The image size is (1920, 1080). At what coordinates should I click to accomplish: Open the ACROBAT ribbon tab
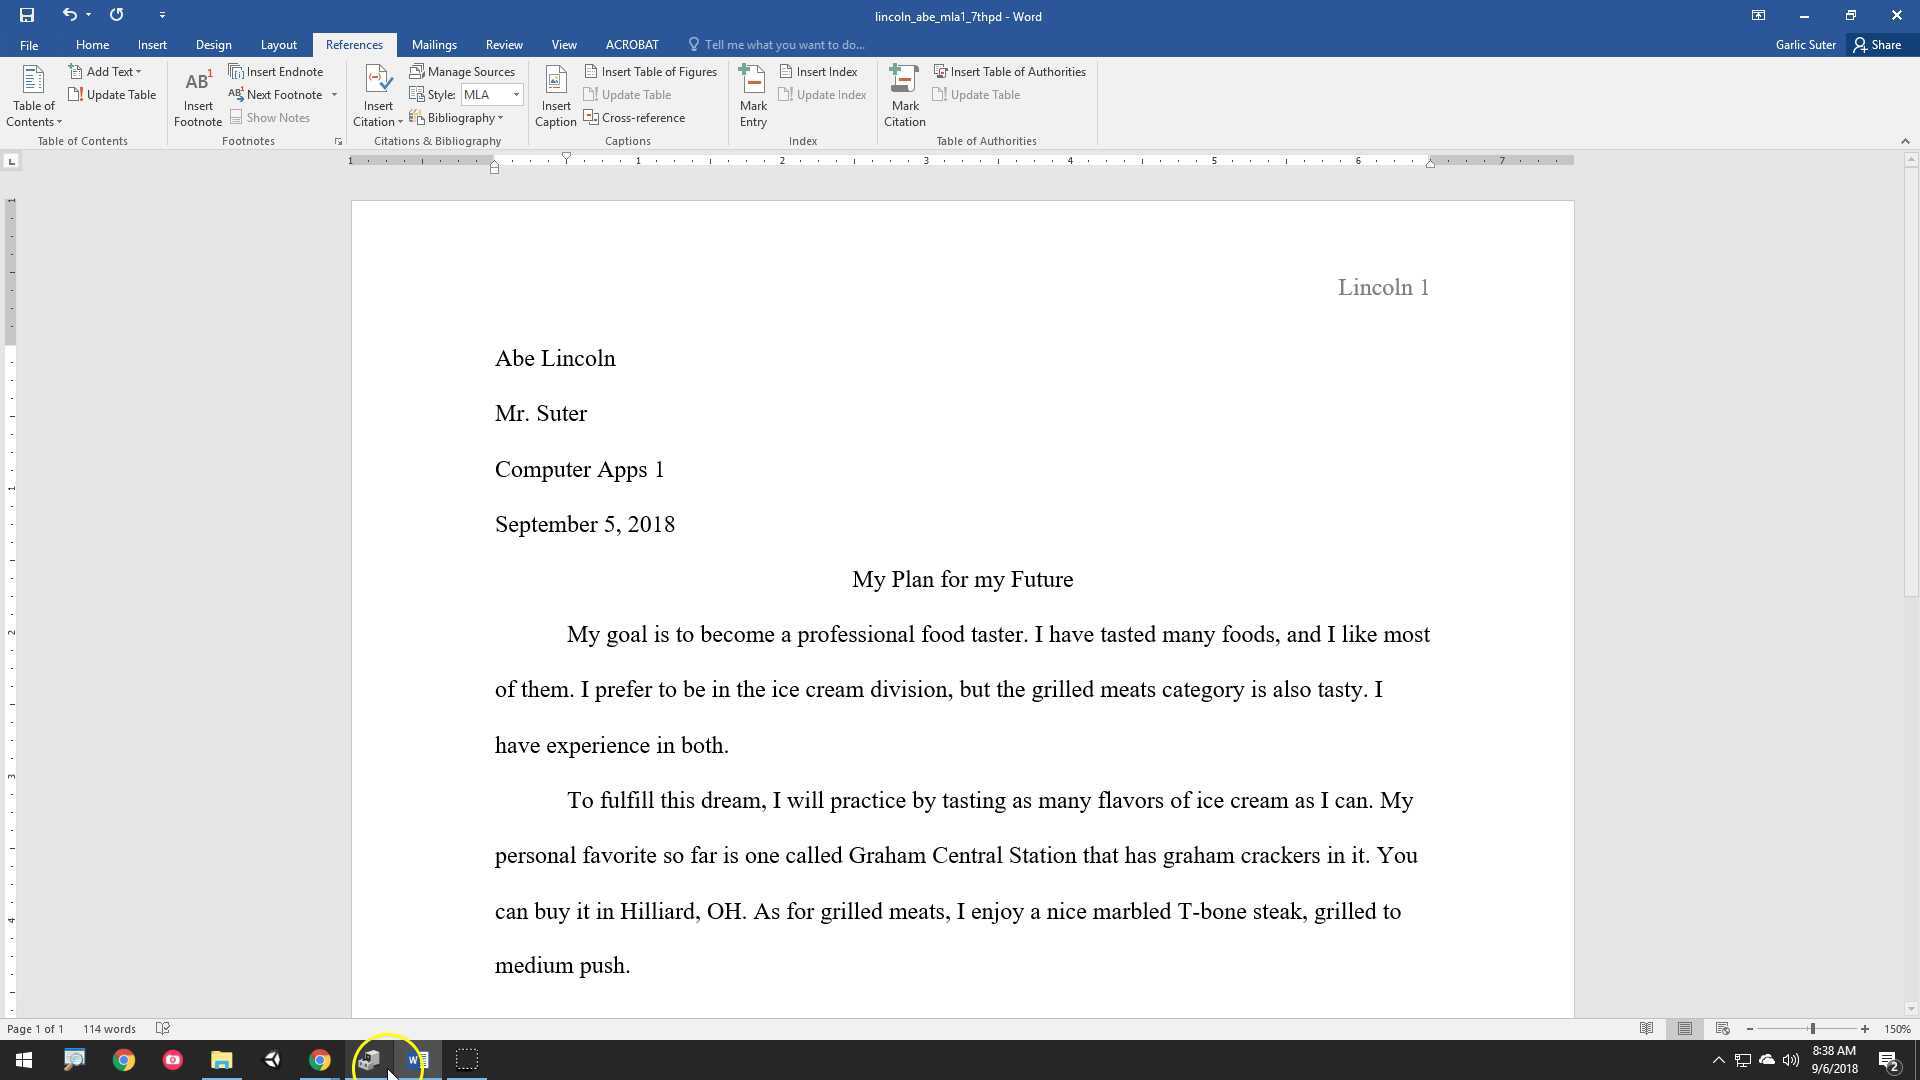pyautogui.click(x=631, y=44)
